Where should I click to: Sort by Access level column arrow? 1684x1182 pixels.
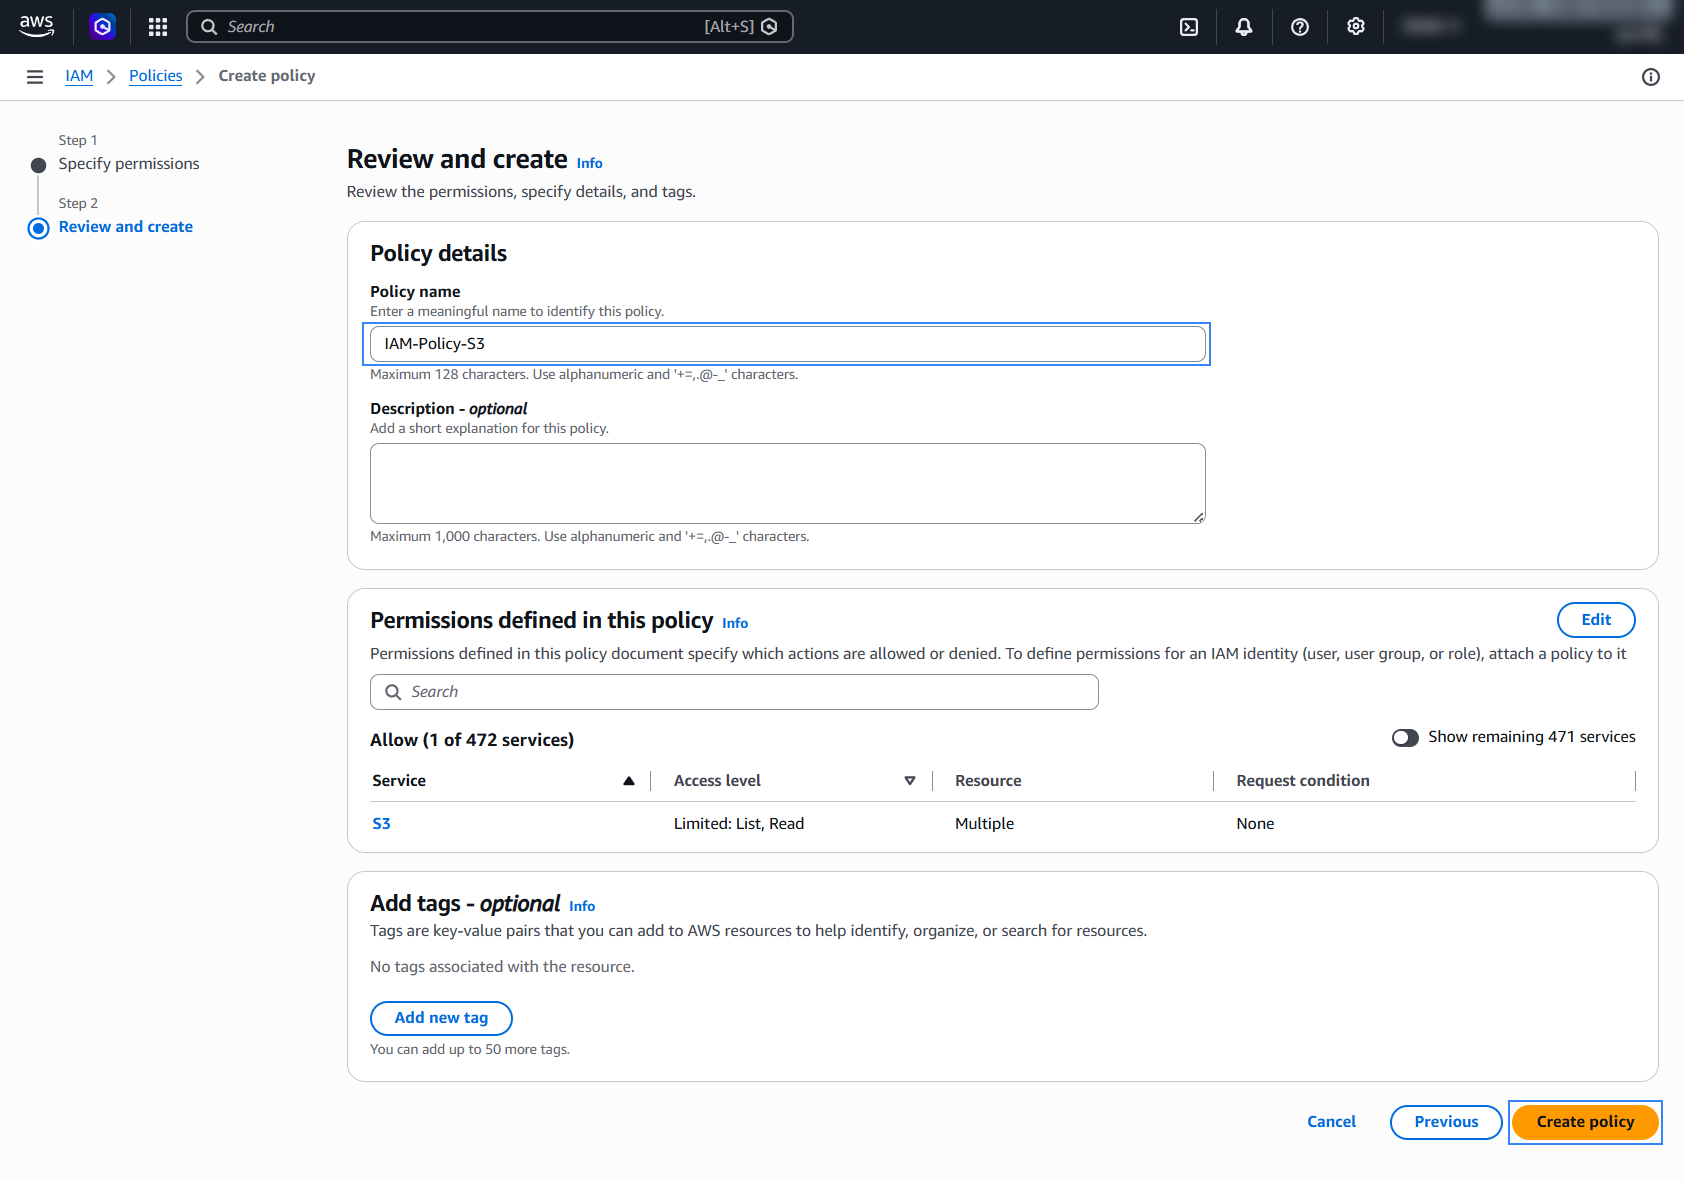pyautogui.click(x=910, y=781)
